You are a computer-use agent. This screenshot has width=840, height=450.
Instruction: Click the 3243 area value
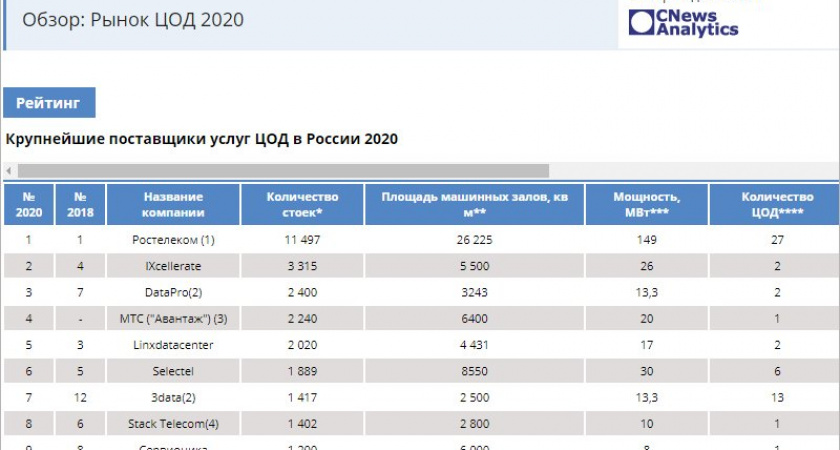point(474,292)
